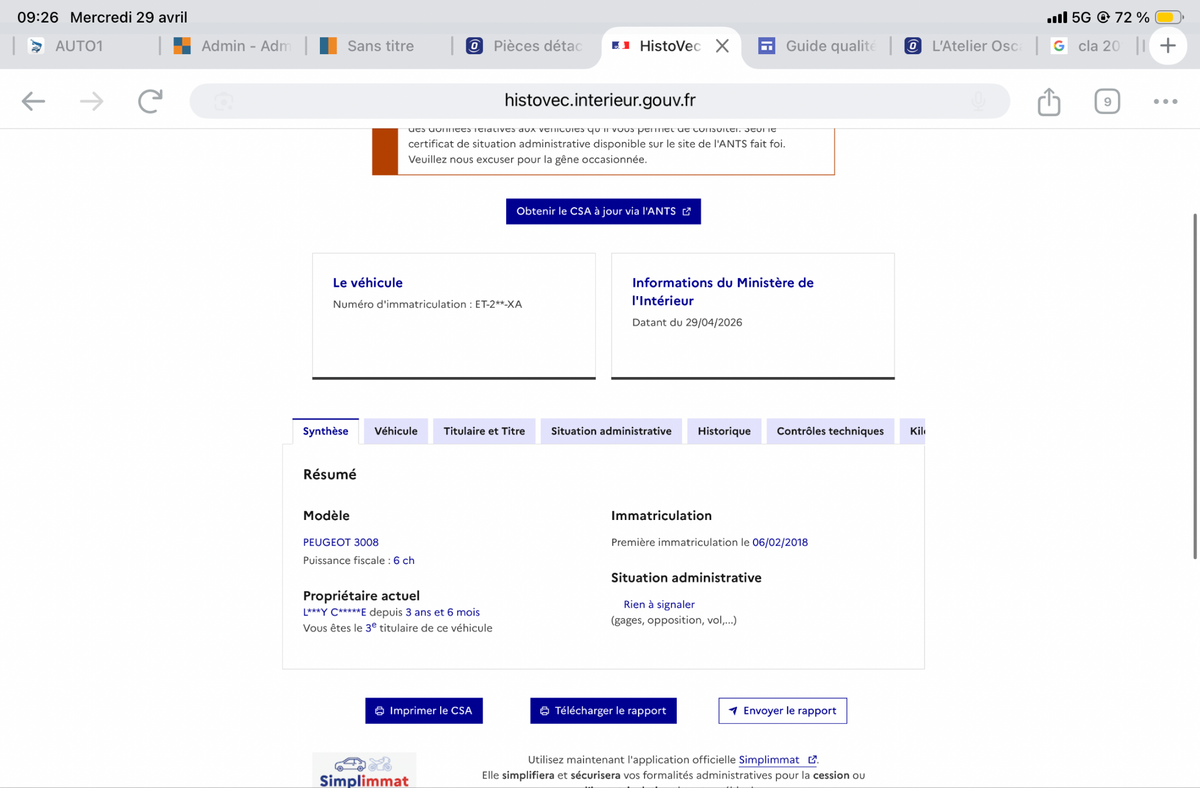Reload the HistoVec page
1200x788 pixels.
tap(150, 101)
